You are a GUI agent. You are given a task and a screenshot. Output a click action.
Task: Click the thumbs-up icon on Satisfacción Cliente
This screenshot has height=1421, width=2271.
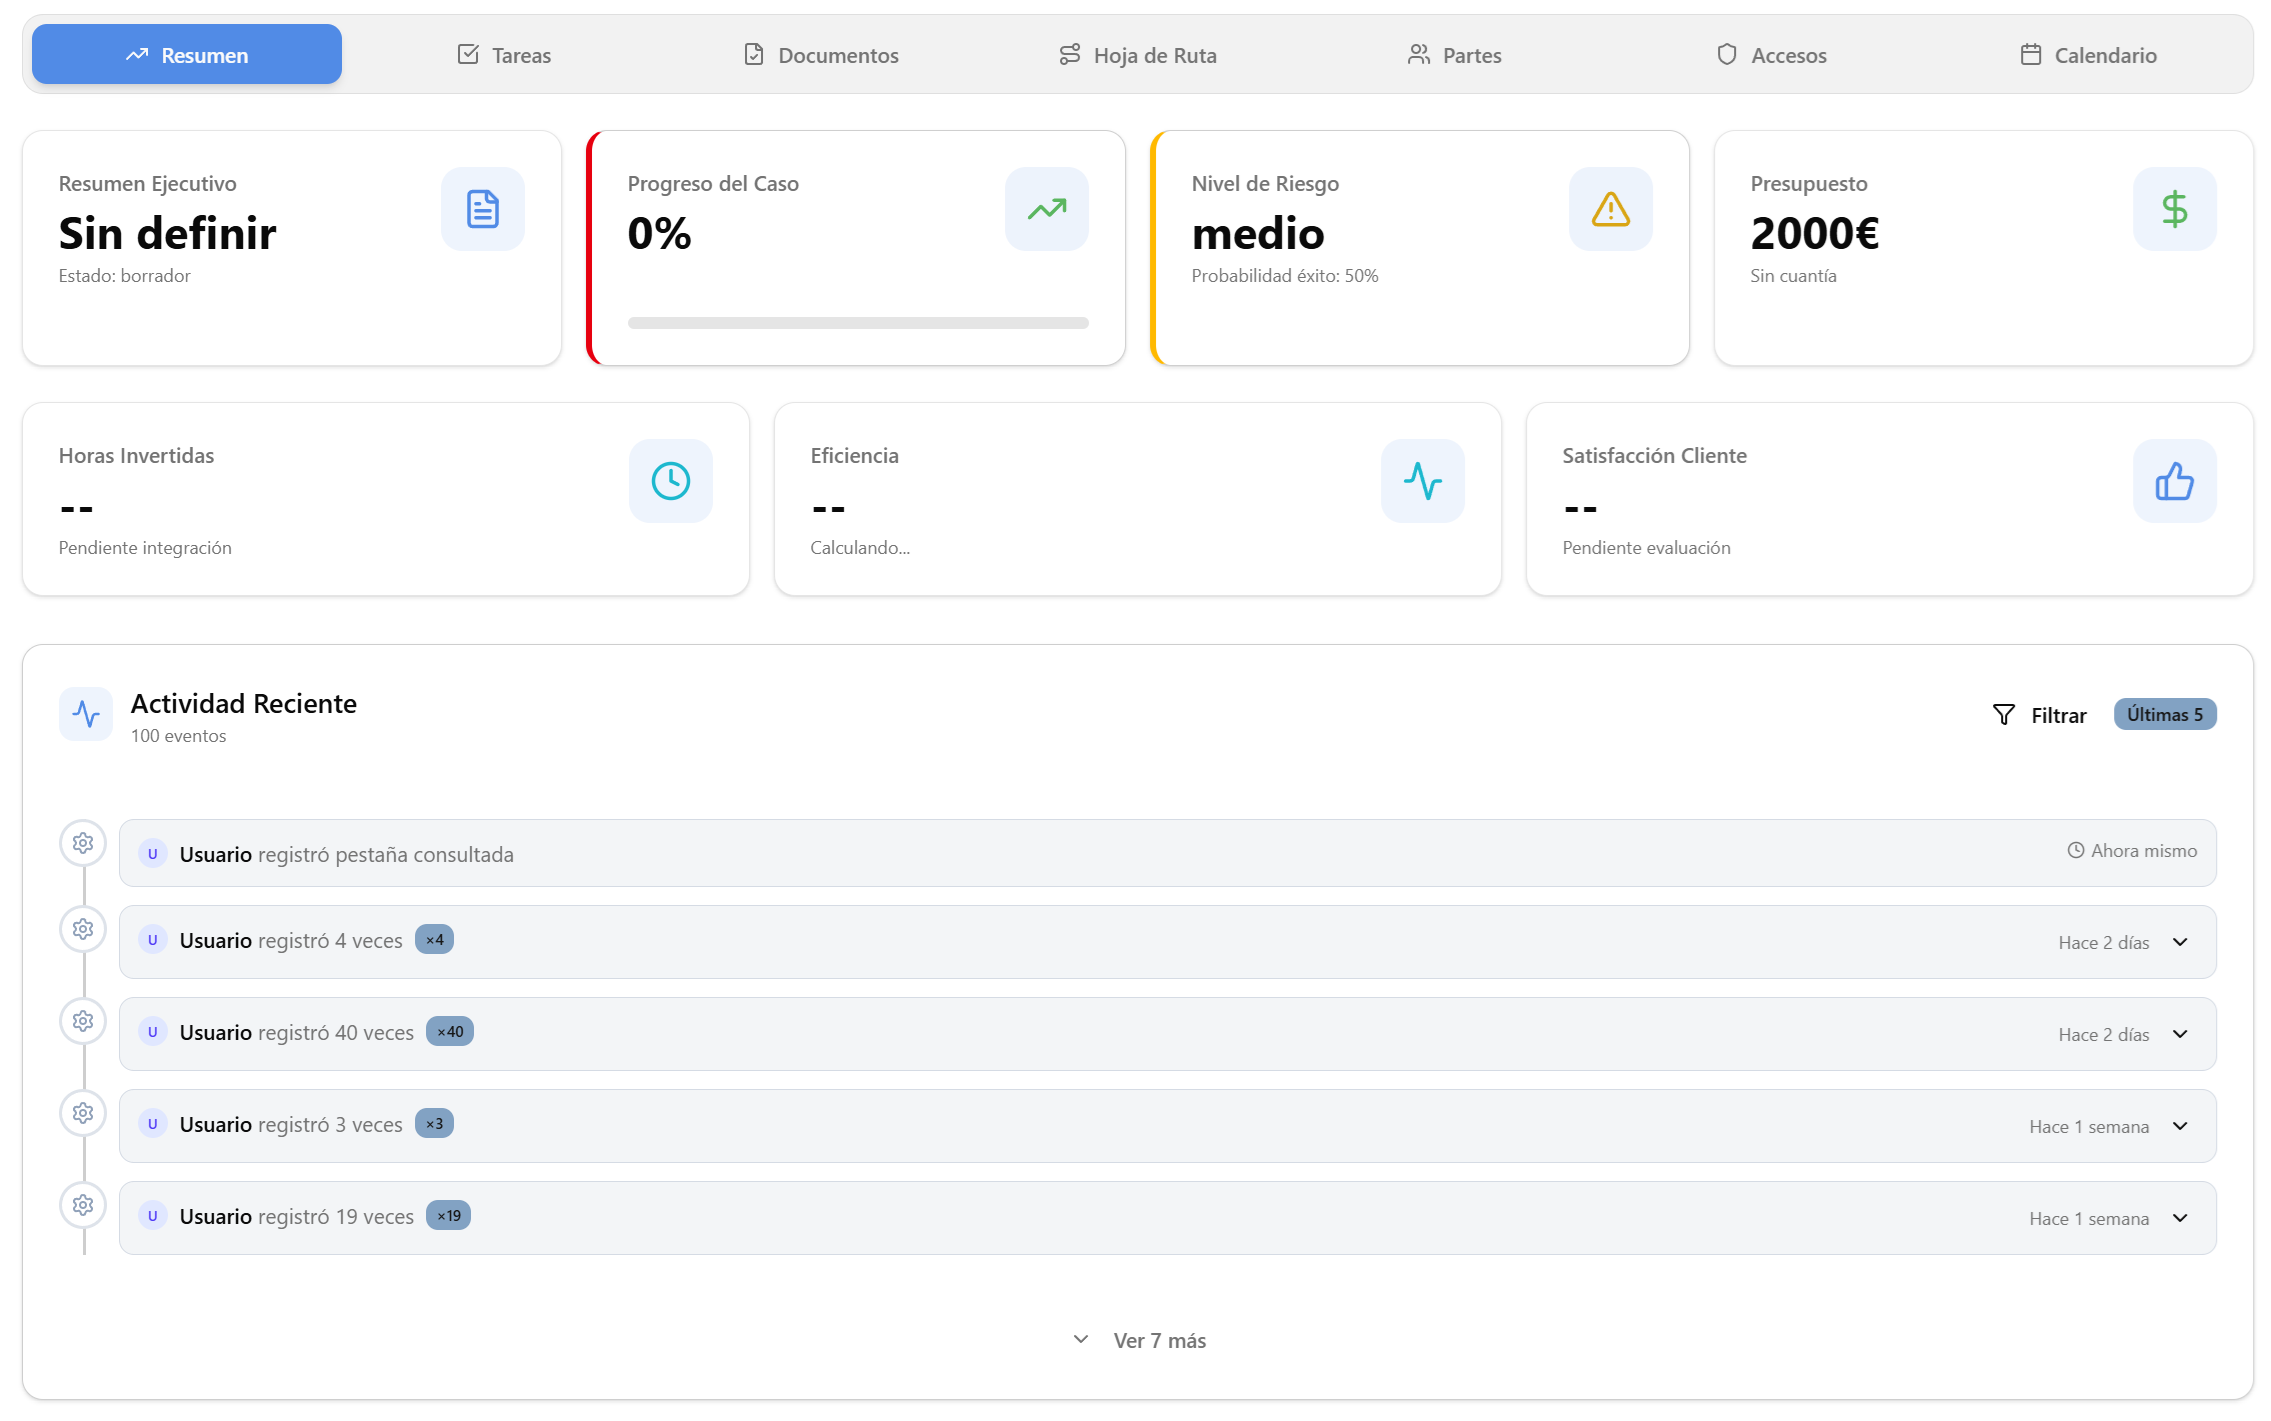click(x=2174, y=480)
